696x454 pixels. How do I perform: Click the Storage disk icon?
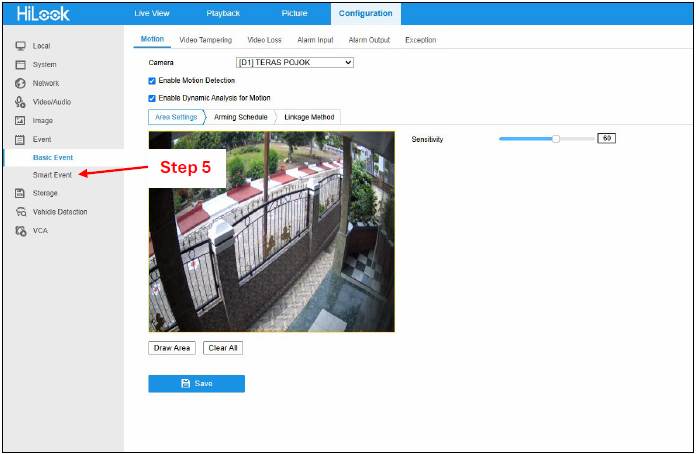[x=20, y=193]
